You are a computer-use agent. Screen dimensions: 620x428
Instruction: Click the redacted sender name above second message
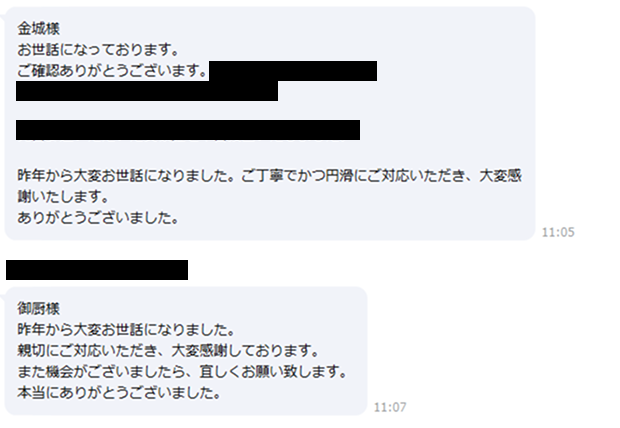(x=97, y=270)
